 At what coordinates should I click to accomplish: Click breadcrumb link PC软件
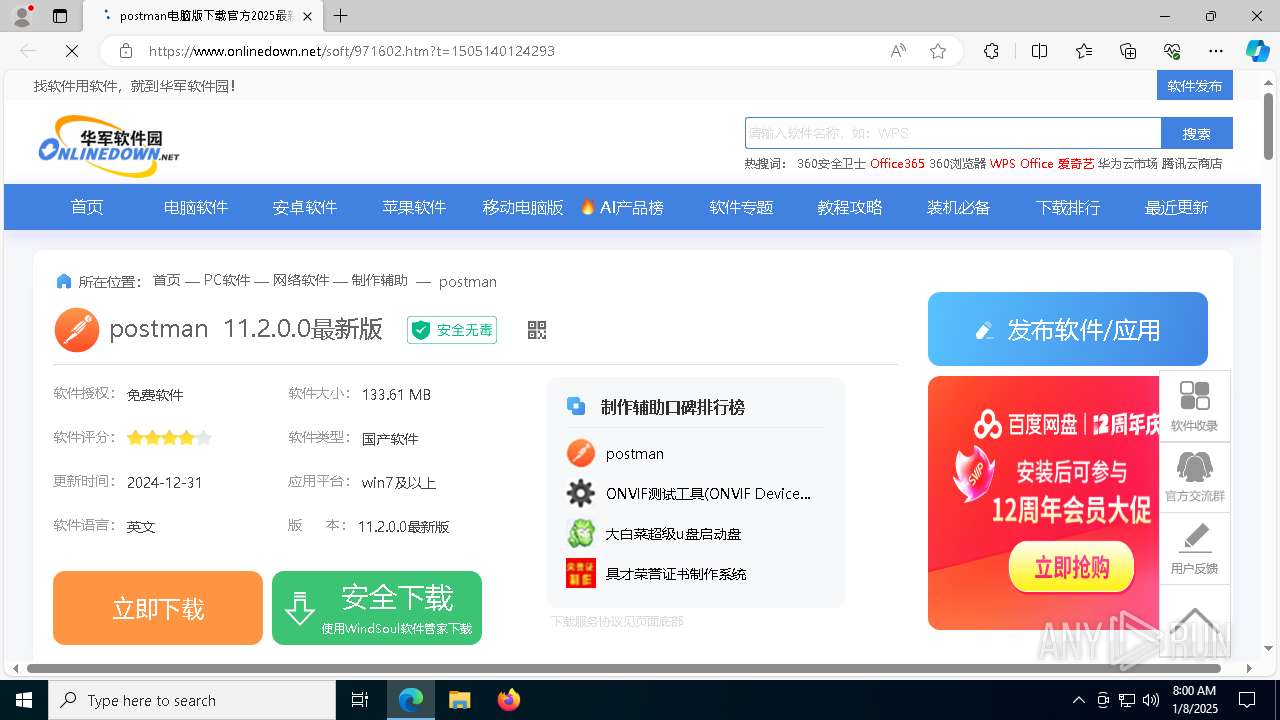227,281
